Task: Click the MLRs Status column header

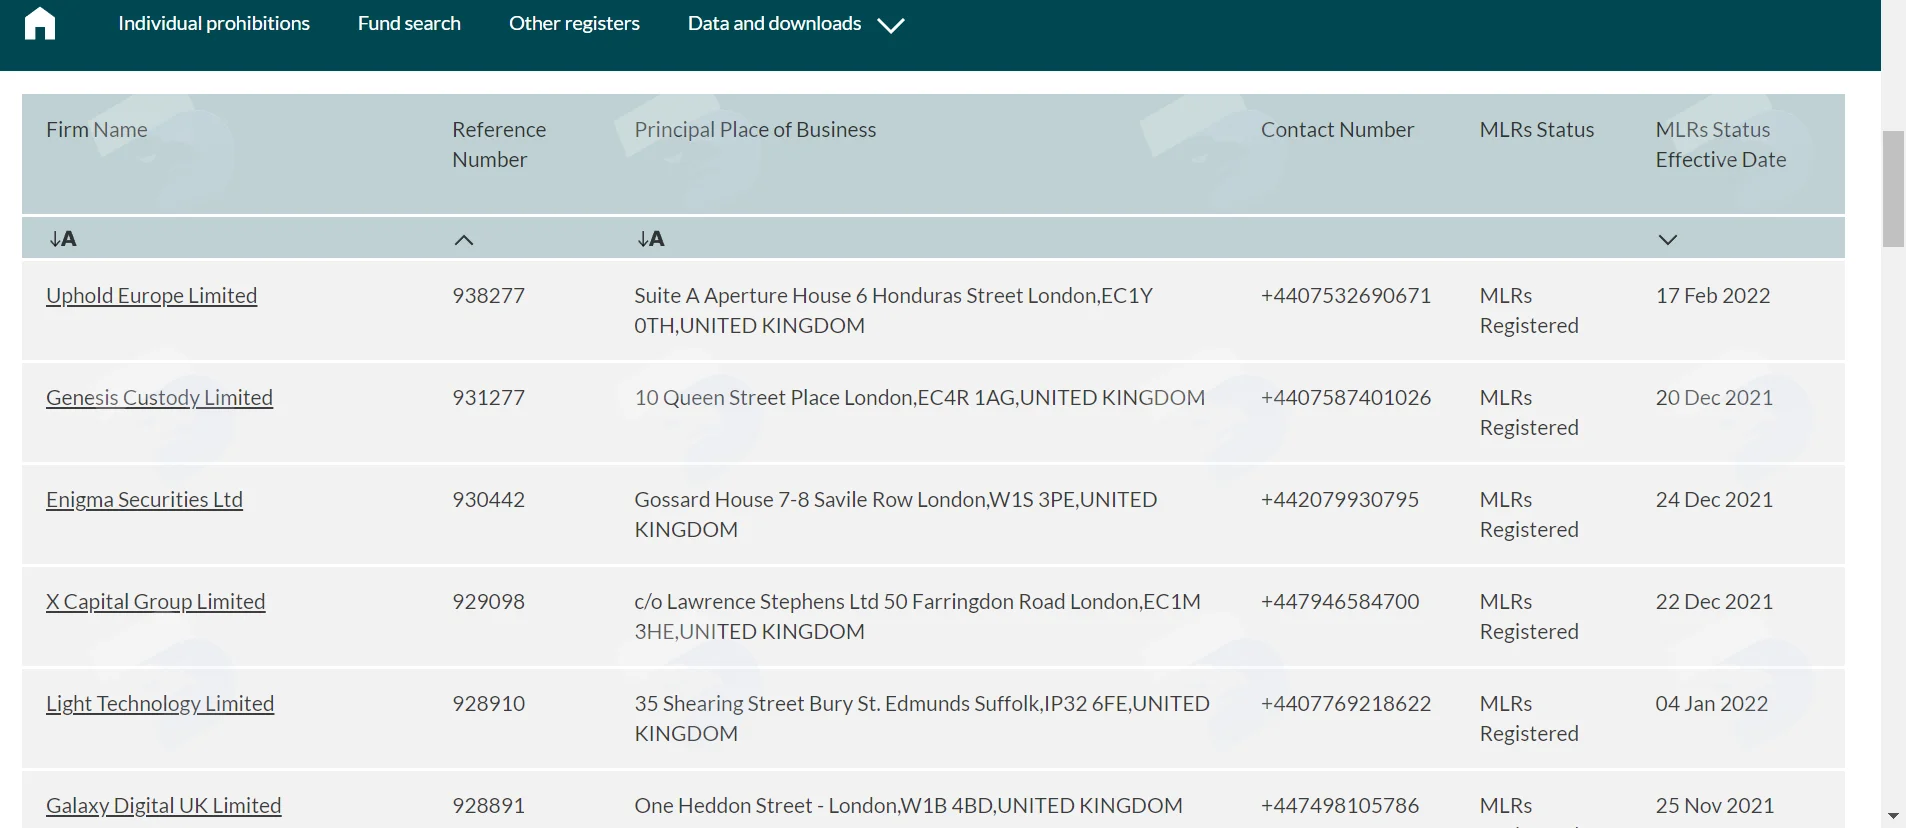Action: pos(1537,130)
